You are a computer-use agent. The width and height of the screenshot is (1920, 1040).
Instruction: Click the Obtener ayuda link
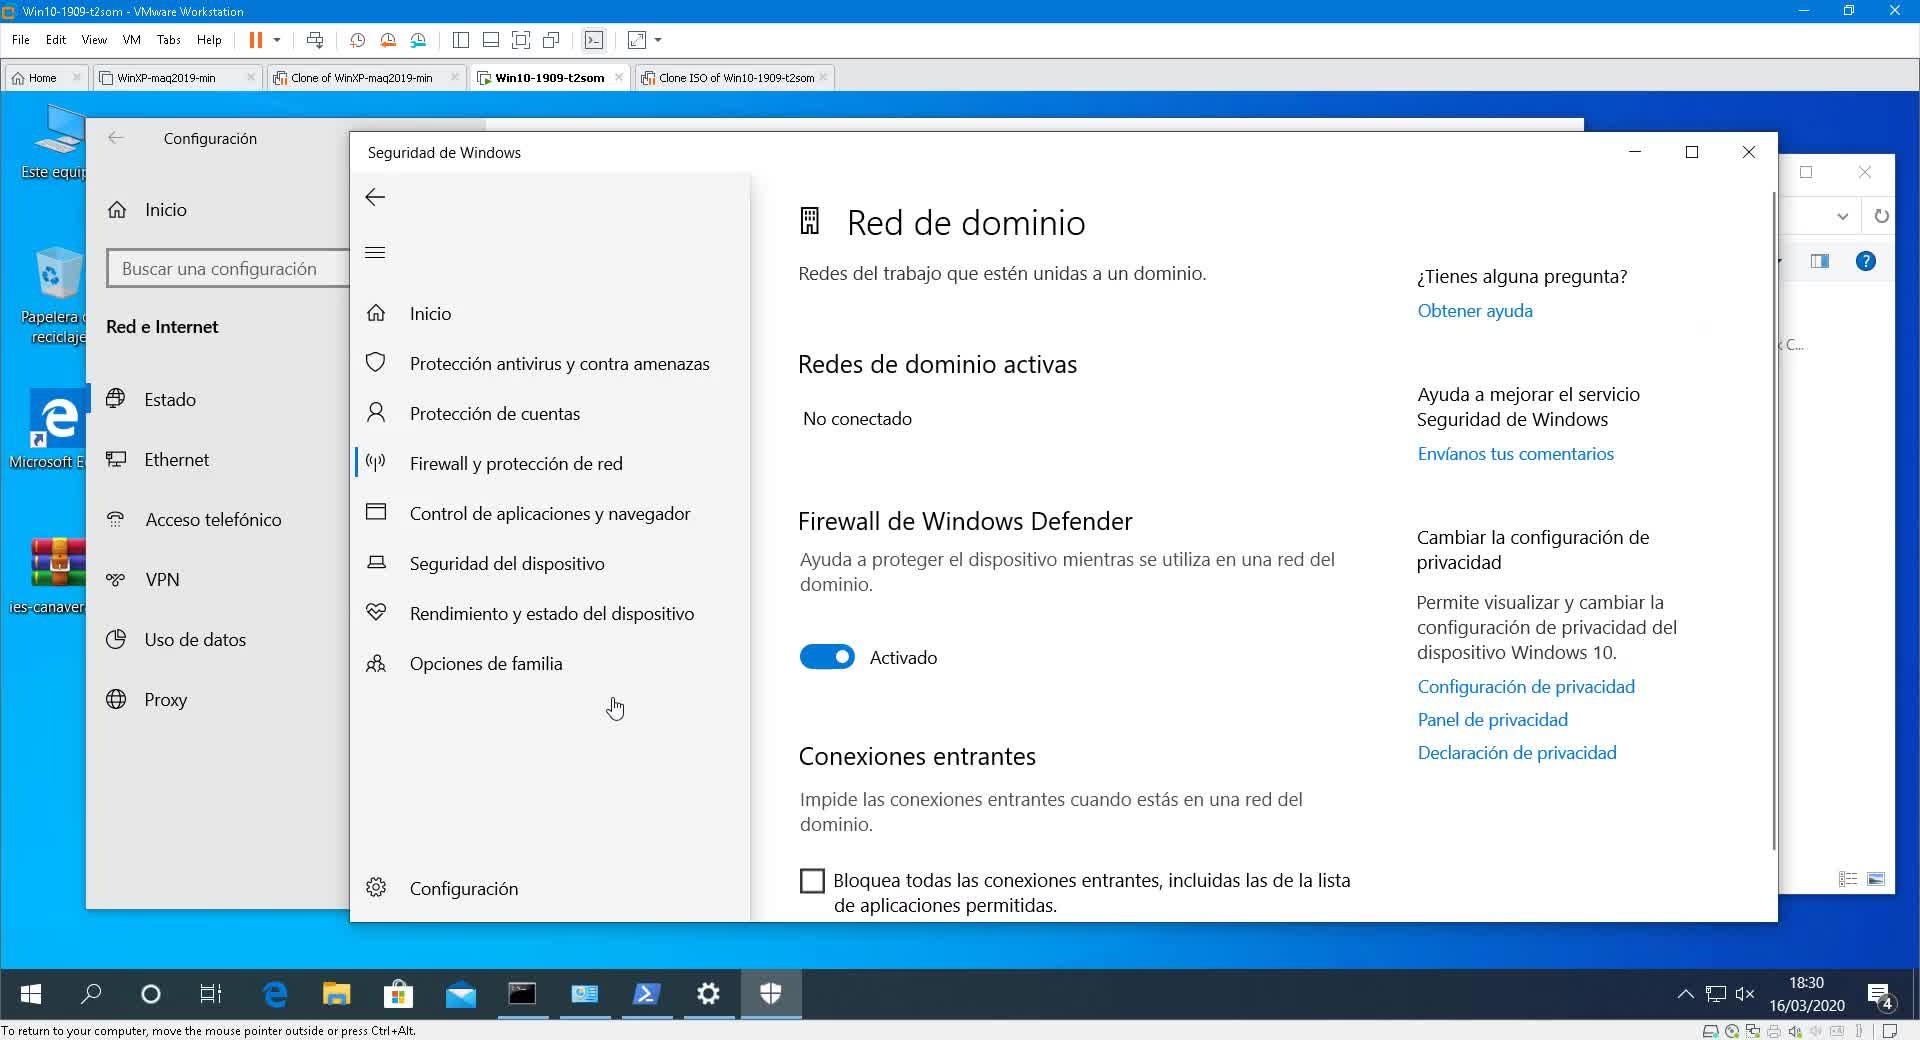click(1475, 311)
